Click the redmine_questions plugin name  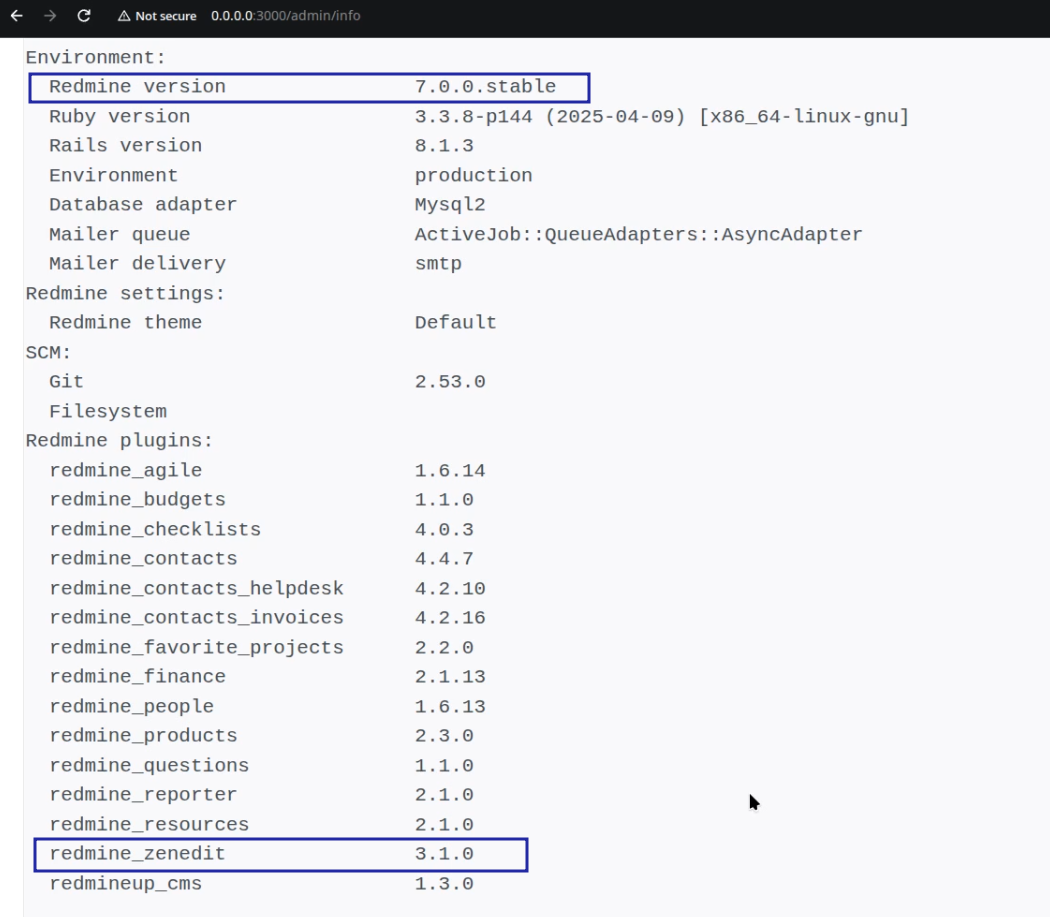tap(149, 765)
